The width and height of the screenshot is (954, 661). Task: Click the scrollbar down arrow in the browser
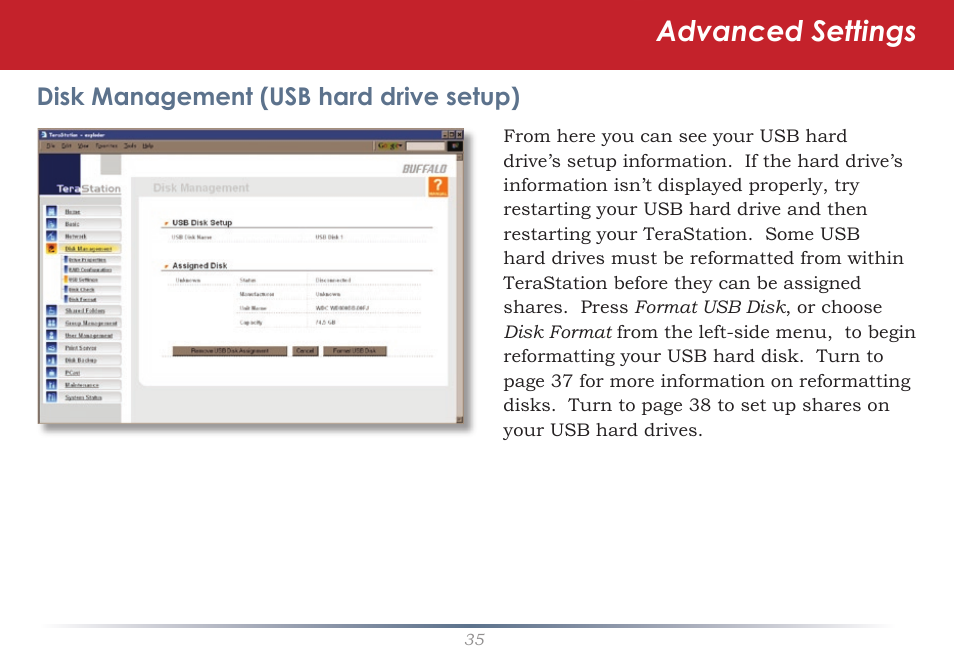coord(460,419)
